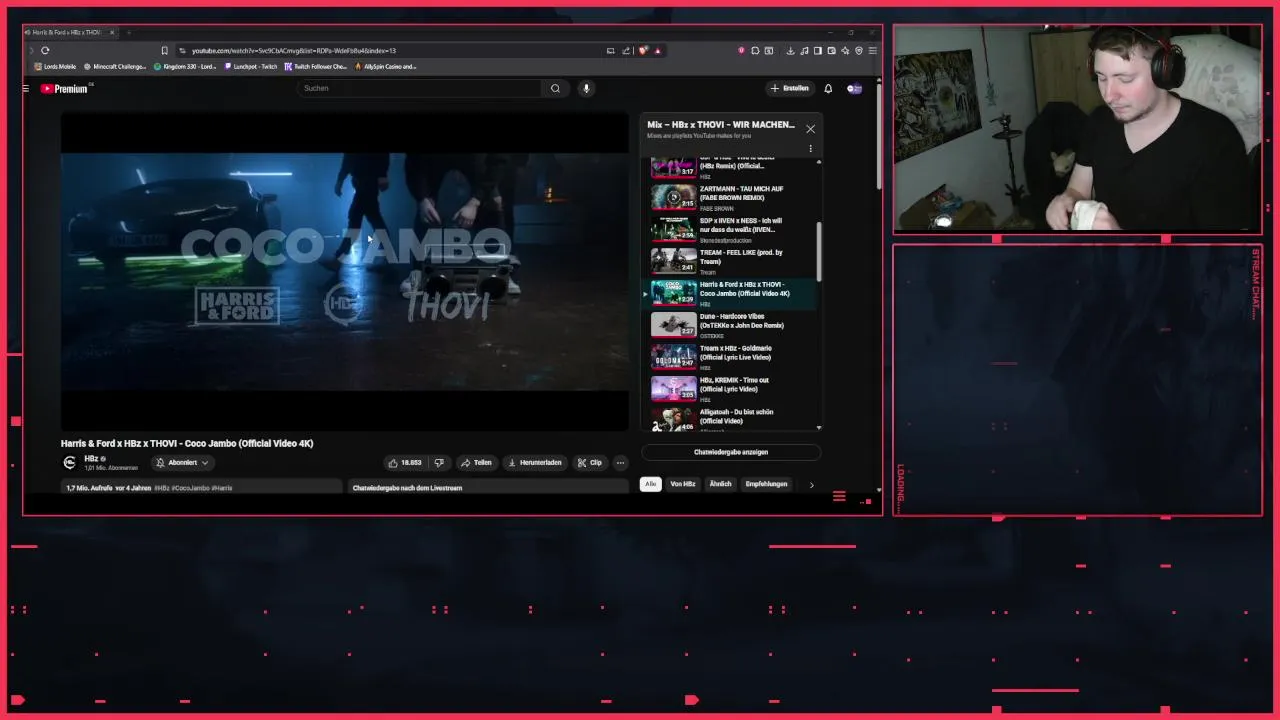Click the #CocoJambo hashtag

(x=191, y=488)
